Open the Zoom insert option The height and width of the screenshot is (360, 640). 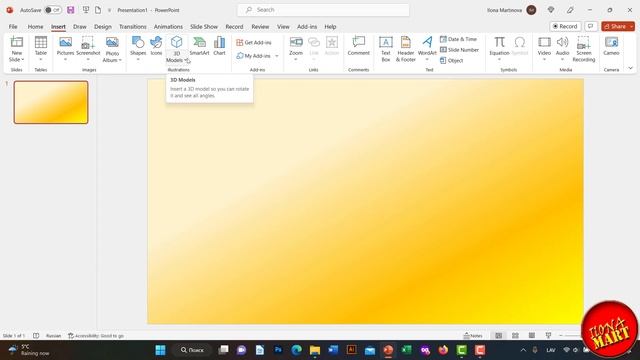(296, 49)
